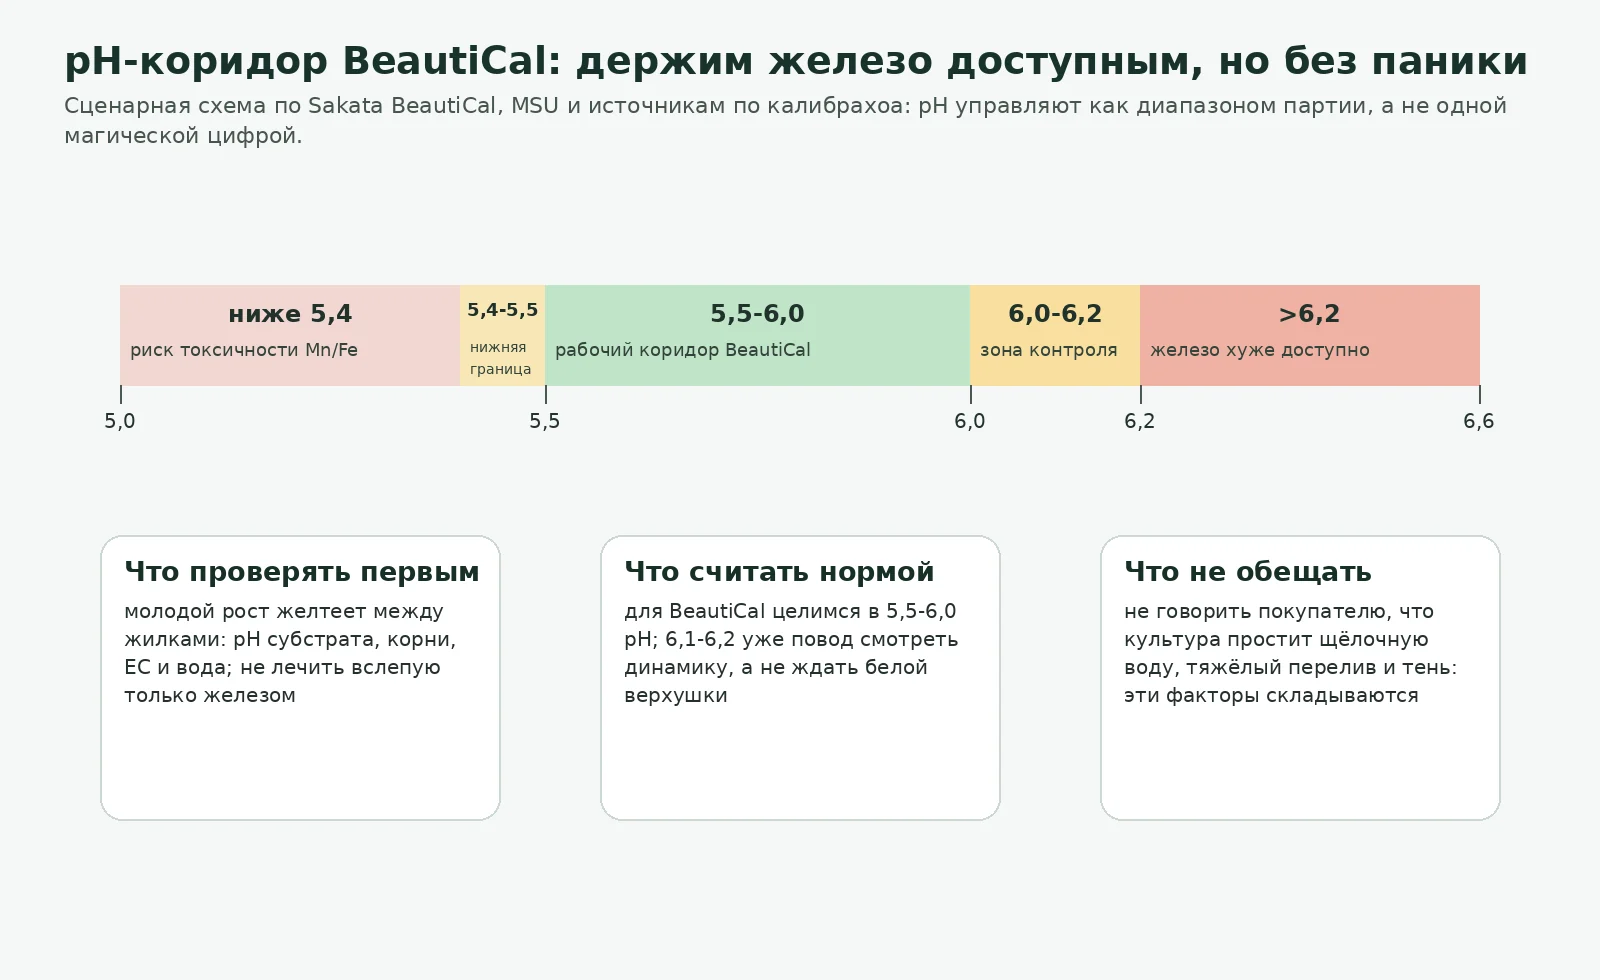Select the red '>6,2' zone
Image resolution: width=1600 pixels, height=980 pixels.
point(1310,335)
